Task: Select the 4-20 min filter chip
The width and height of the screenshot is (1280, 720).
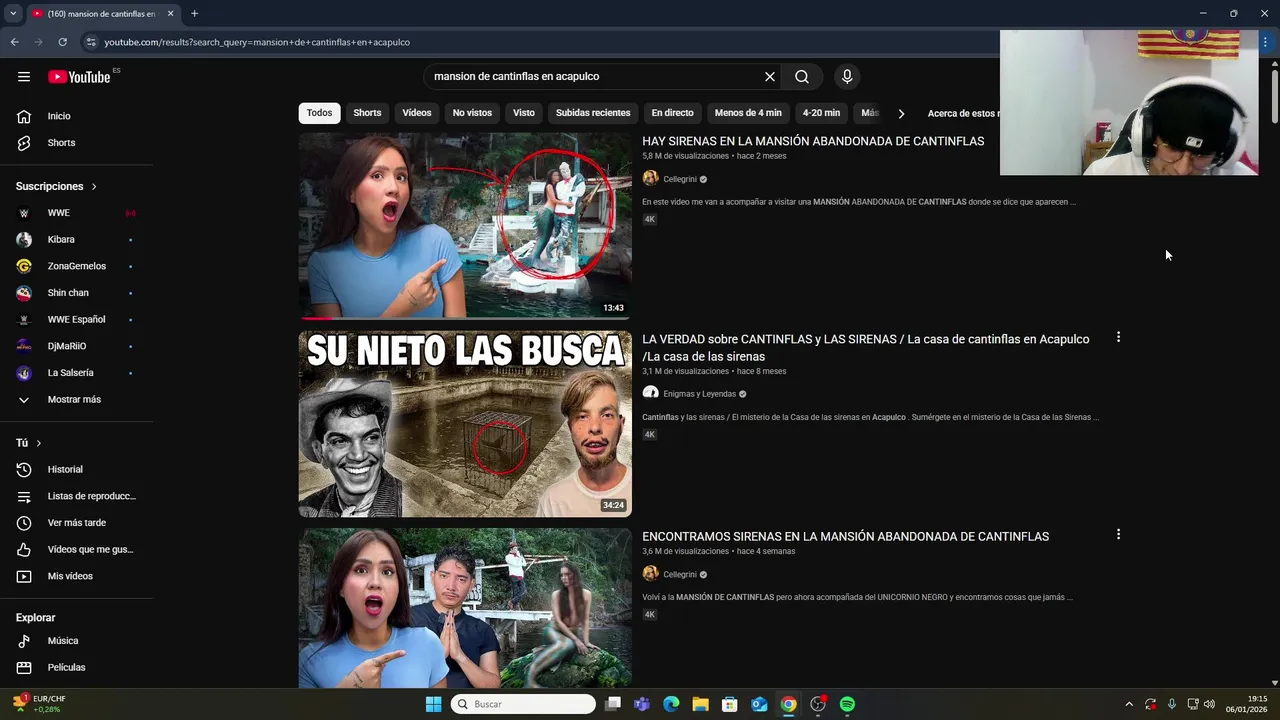Action: click(x=821, y=113)
